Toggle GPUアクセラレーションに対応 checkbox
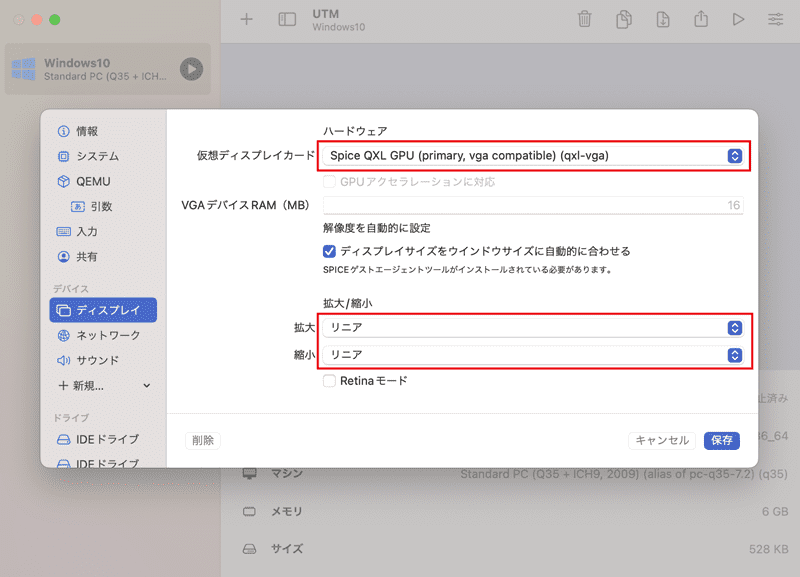The image size is (800, 577). coord(329,182)
